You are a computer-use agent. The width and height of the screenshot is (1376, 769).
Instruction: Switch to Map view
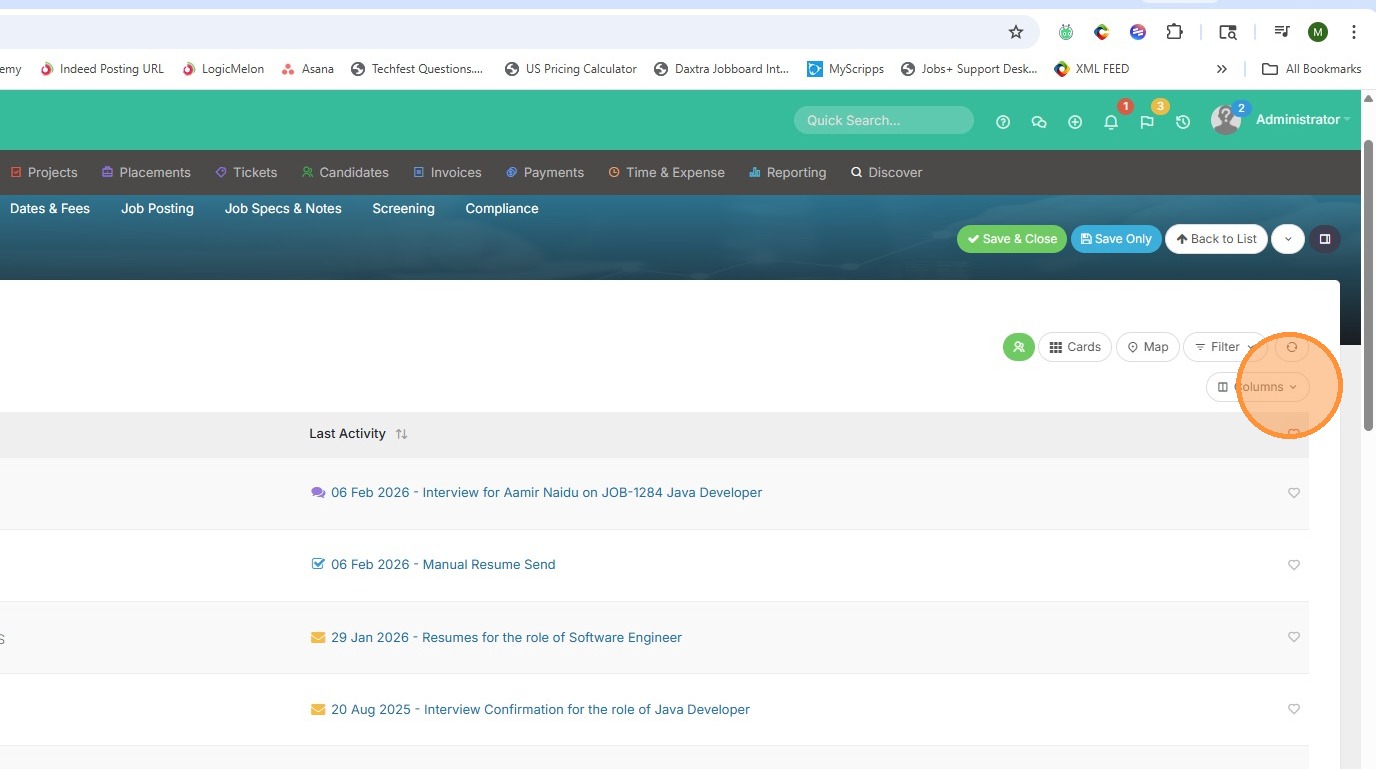click(x=1148, y=347)
